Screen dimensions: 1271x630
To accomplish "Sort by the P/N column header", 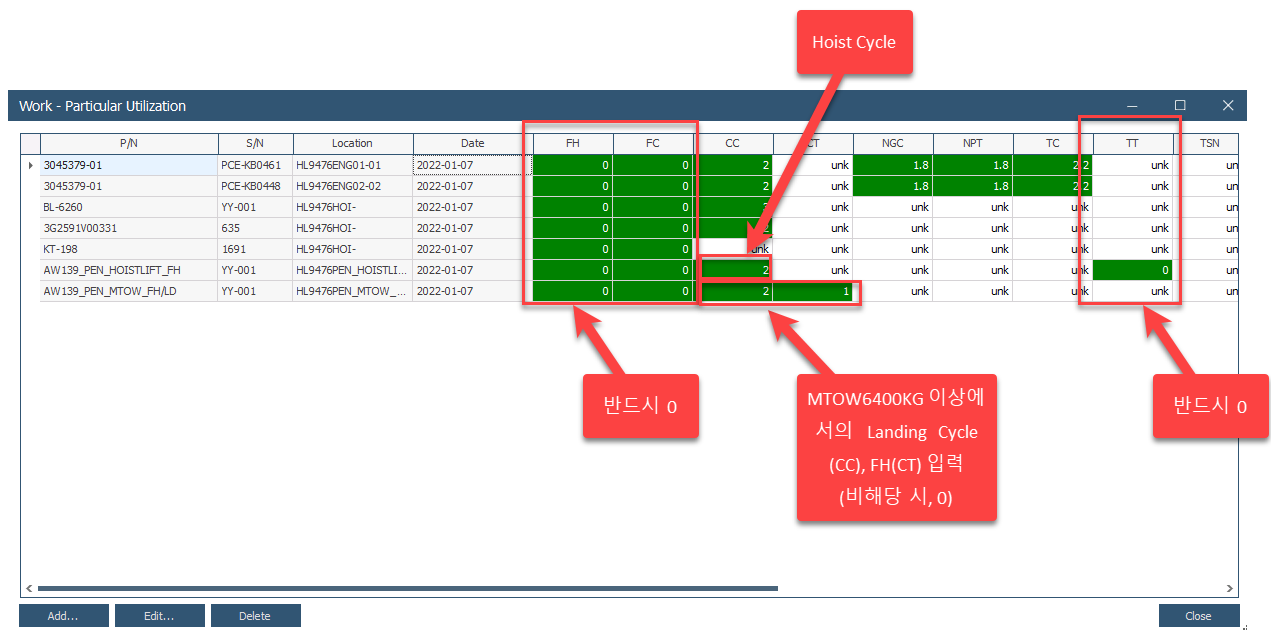I will [x=128, y=143].
